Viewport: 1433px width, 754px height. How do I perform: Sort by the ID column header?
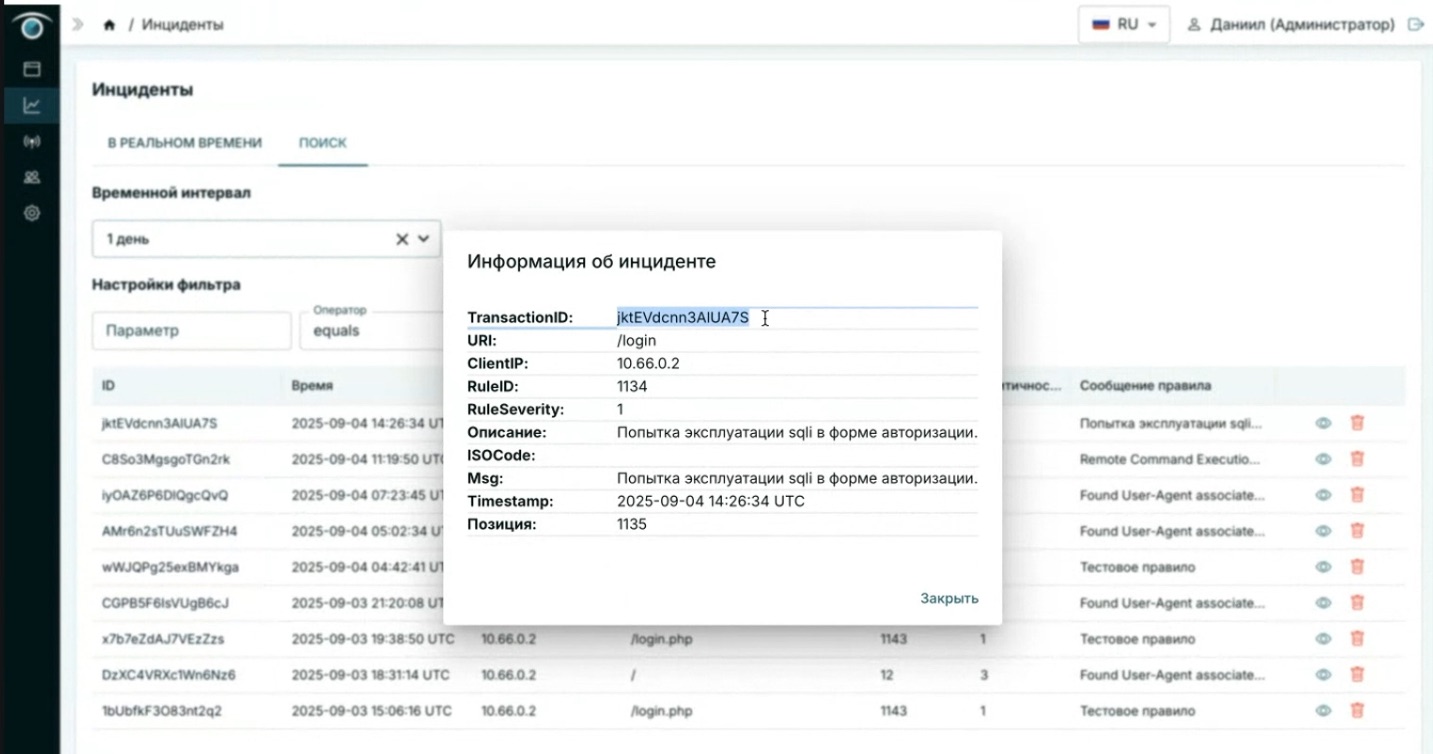(108, 385)
